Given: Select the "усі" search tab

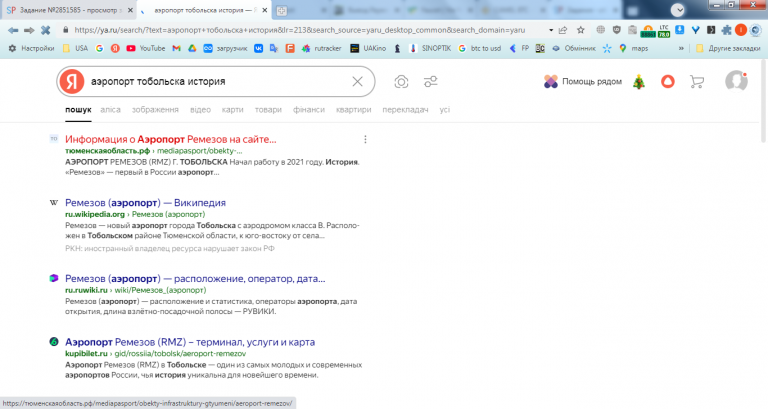Looking at the screenshot, I should [x=444, y=110].
